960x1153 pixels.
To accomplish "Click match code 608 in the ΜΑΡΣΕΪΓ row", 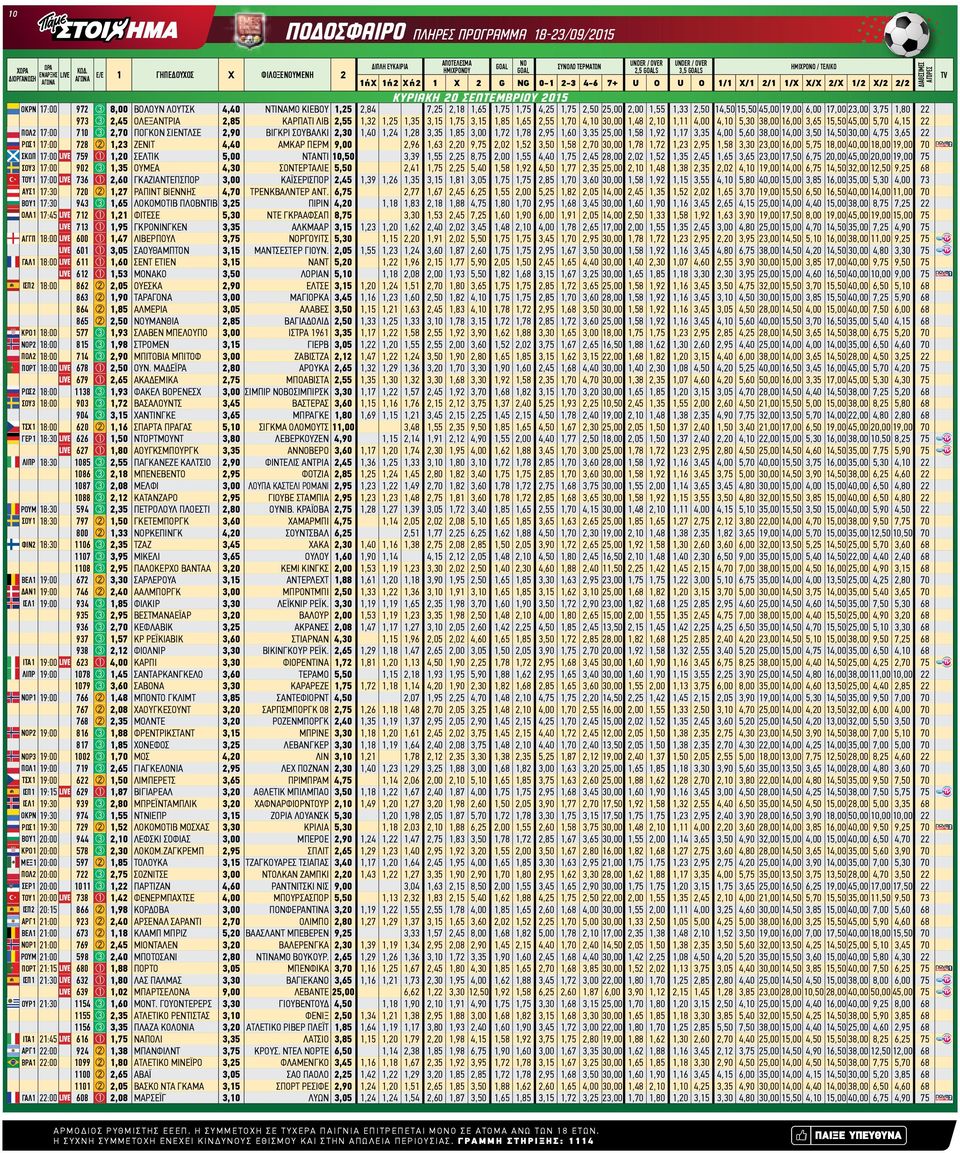I will [82, 1098].
